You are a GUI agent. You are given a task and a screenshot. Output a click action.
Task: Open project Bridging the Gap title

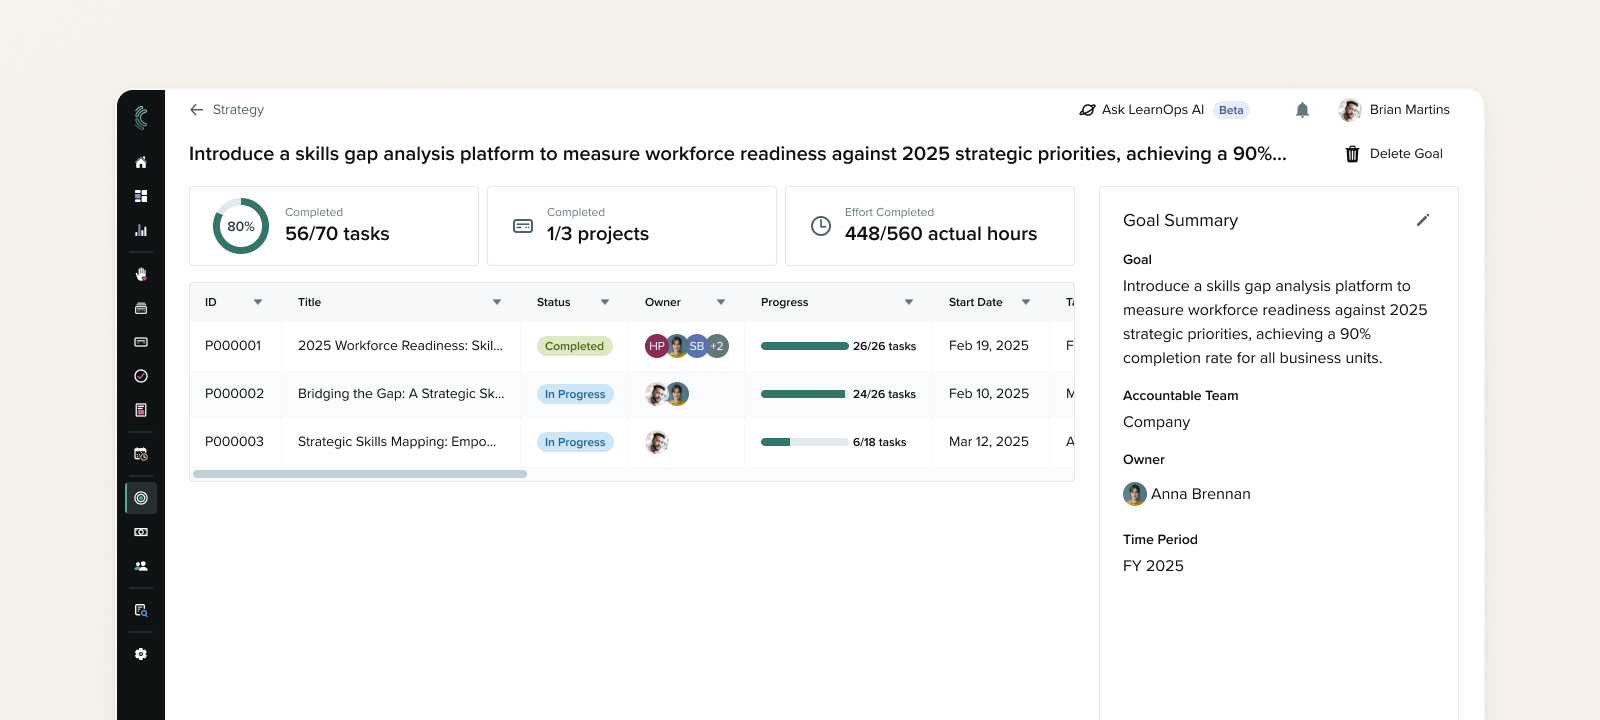pos(401,394)
